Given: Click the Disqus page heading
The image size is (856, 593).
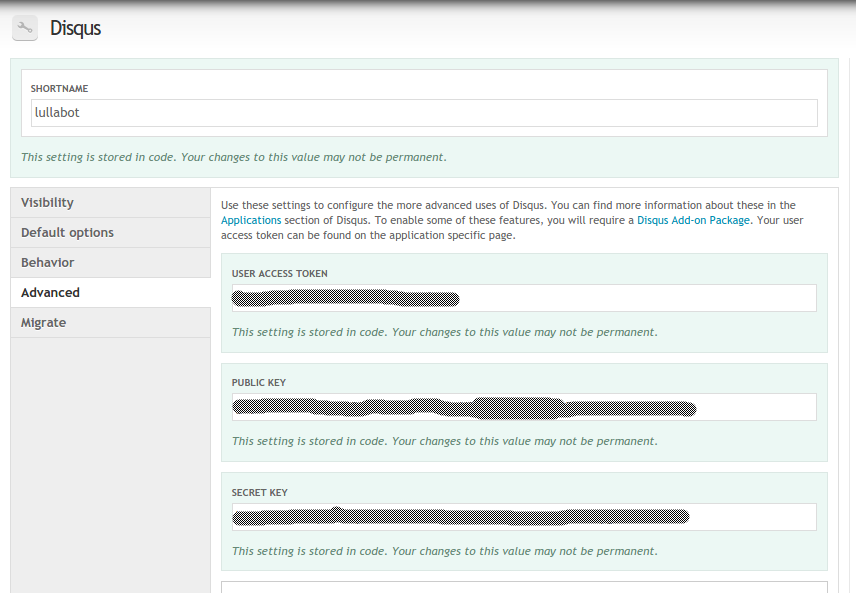Looking at the screenshot, I should pyautogui.click(x=75, y=28).
